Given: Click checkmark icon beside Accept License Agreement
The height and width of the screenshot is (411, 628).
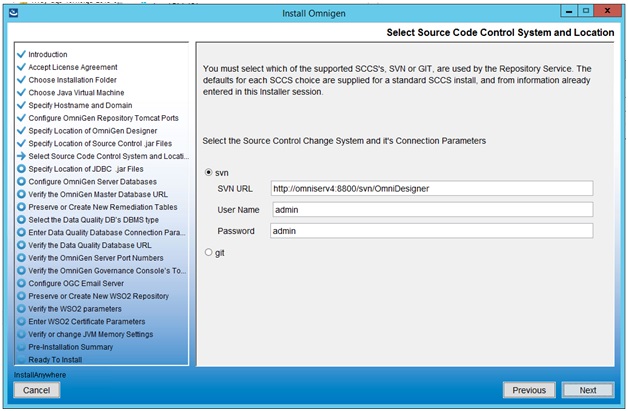Looking at the screenshot, I should point(22,67).
